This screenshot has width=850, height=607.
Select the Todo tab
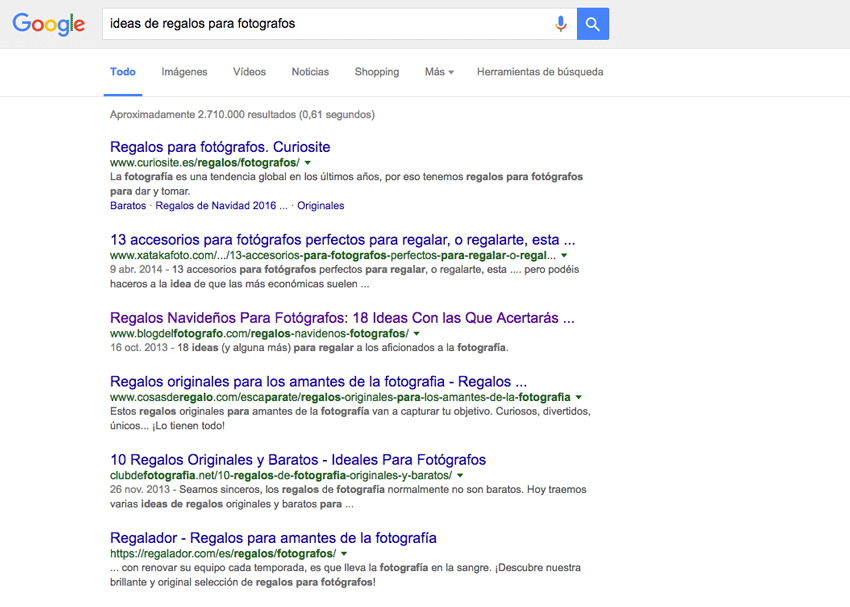pos(123,72)
